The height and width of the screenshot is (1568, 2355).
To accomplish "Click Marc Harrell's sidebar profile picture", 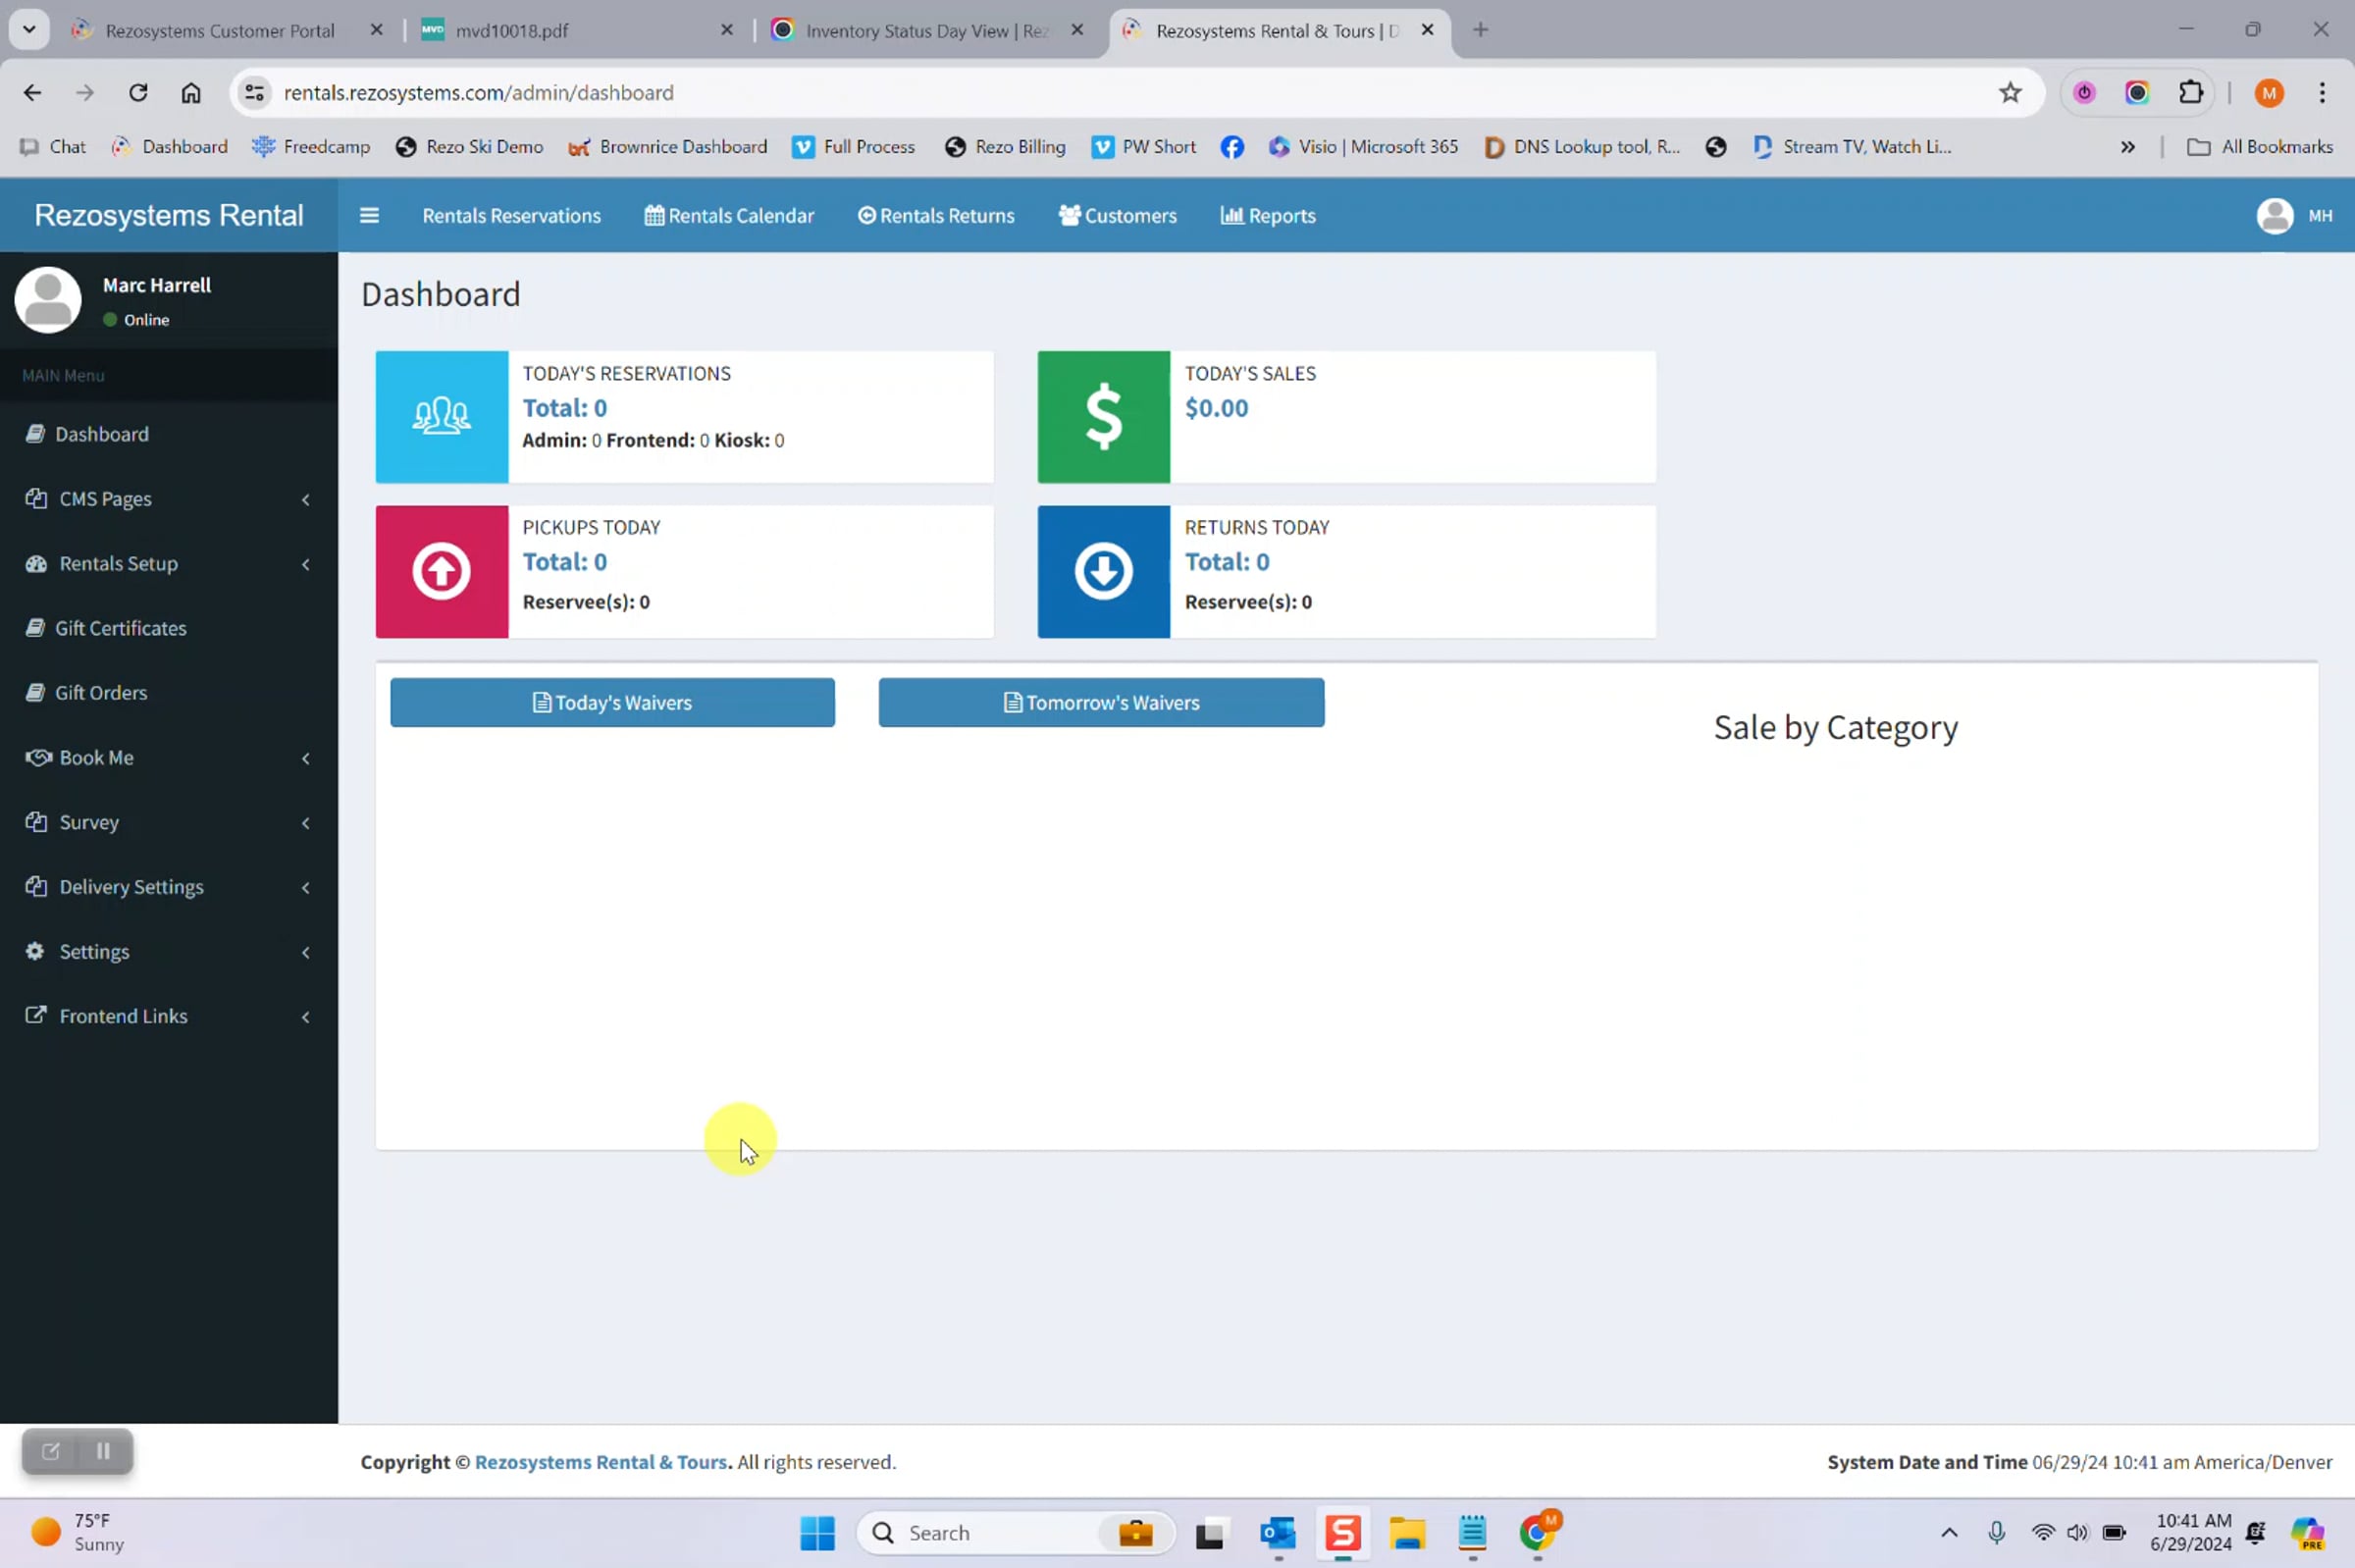I will (47, 299).
